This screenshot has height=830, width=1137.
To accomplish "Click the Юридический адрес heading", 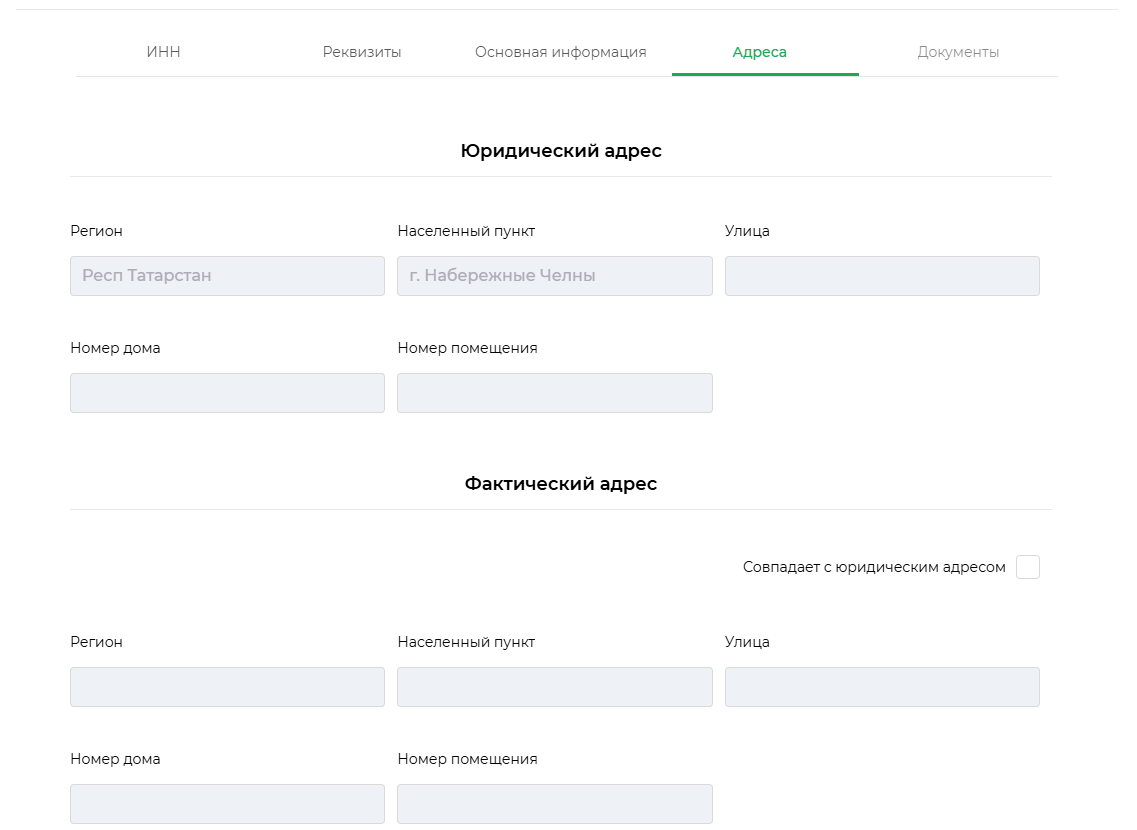I will coord(561,151).
